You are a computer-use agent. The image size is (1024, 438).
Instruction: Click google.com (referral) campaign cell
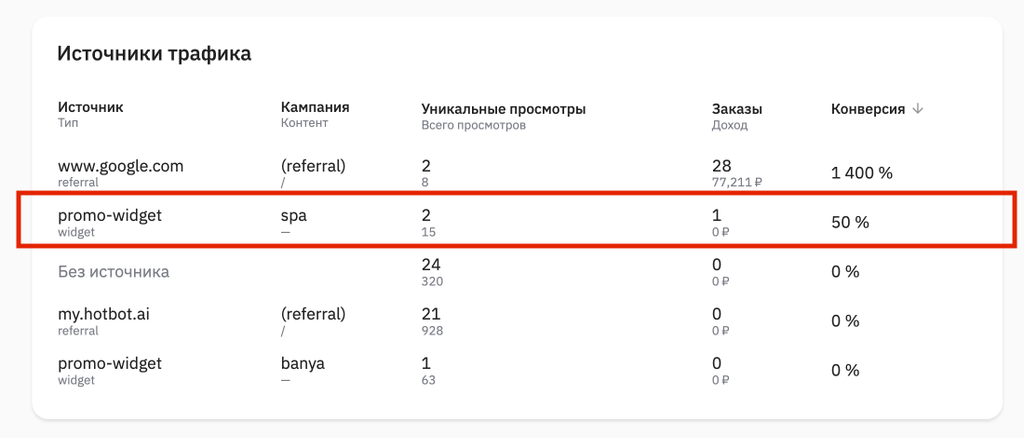pos(313,166)
